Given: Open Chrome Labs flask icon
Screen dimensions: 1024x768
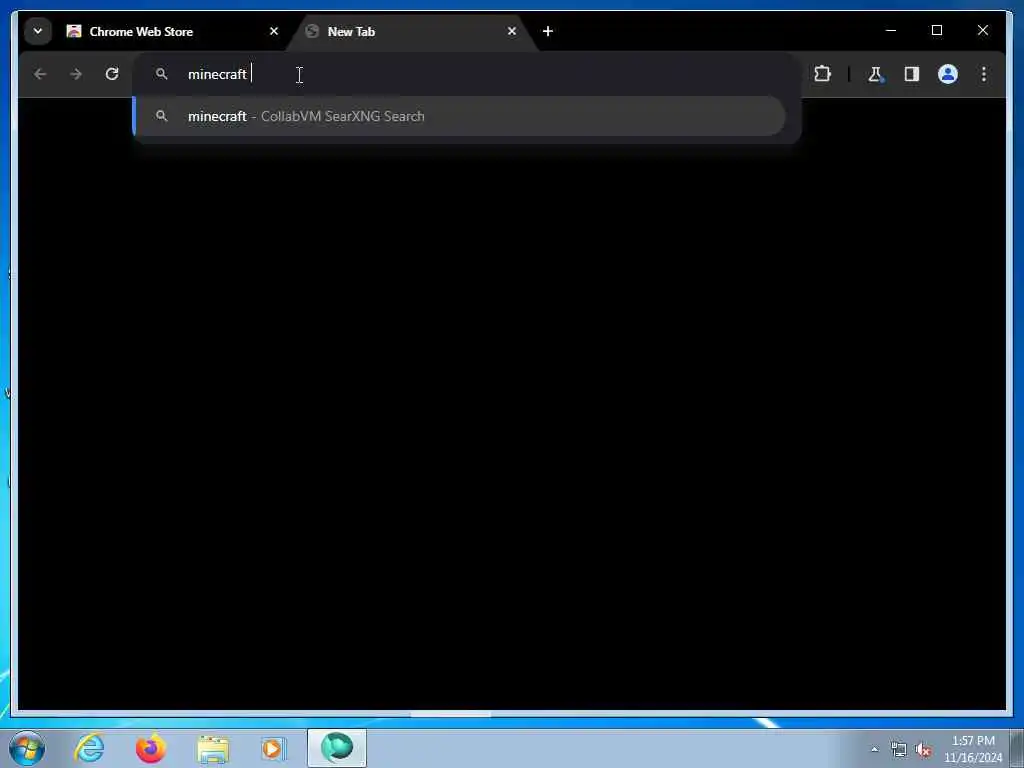Looking at the screenshot, I should (x=876, y=74).
